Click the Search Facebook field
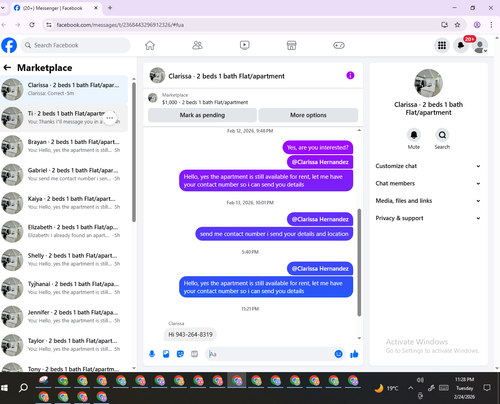 tap(75, 45)
